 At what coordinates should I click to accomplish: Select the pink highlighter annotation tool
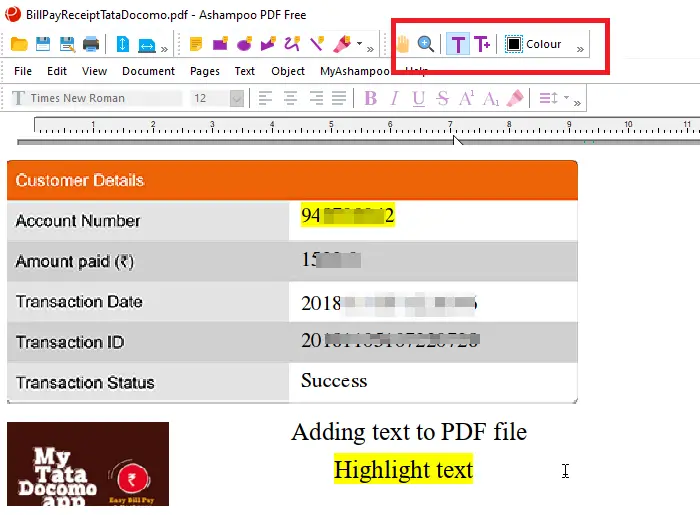pos(342,44)
